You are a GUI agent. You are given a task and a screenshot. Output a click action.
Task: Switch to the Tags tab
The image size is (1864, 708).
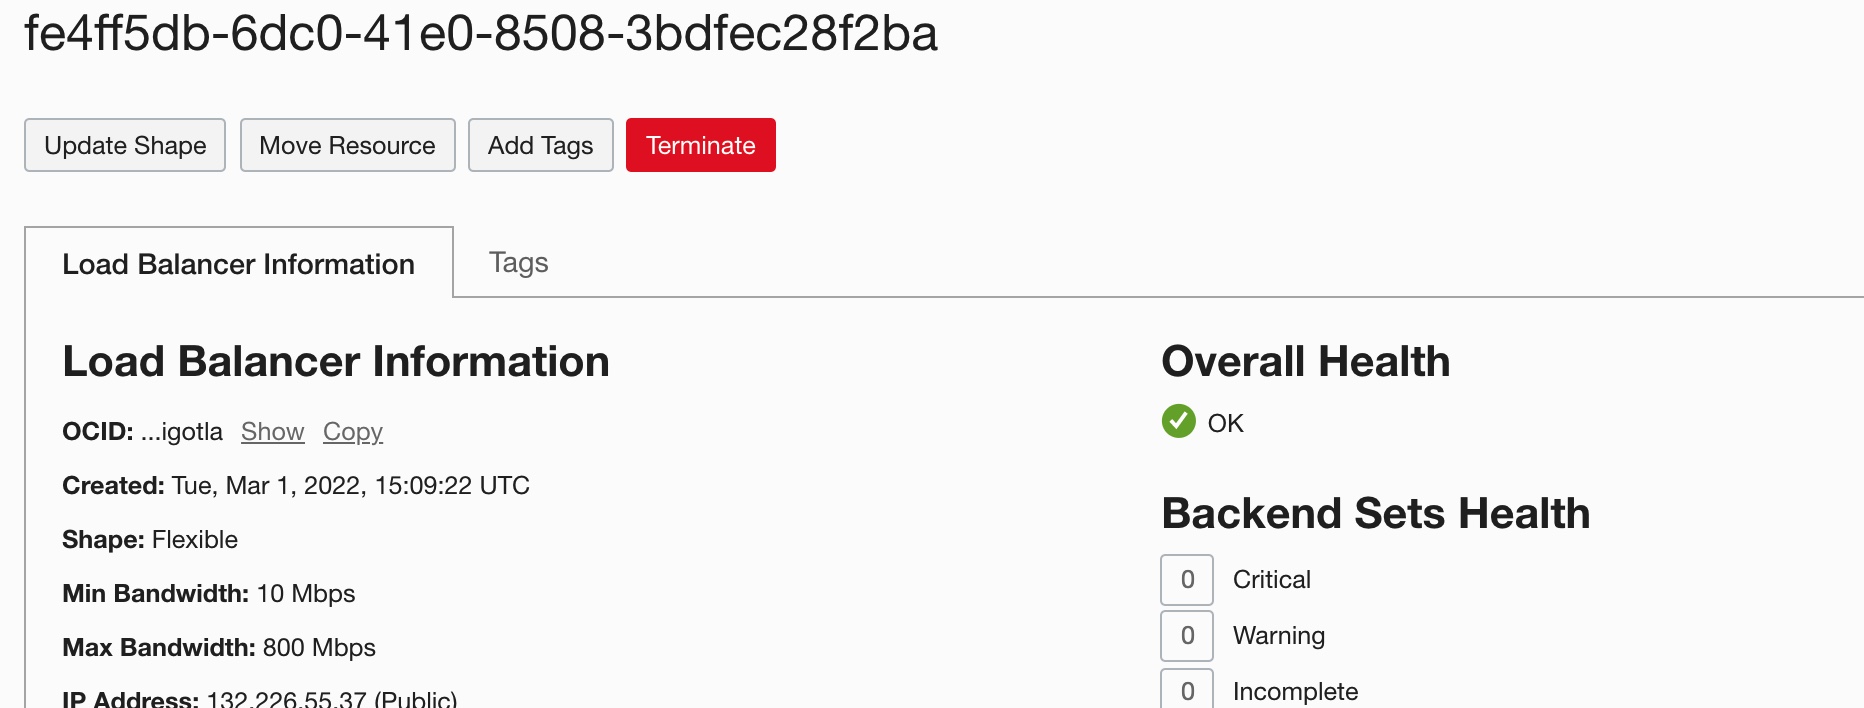click(x=518, y=262)
